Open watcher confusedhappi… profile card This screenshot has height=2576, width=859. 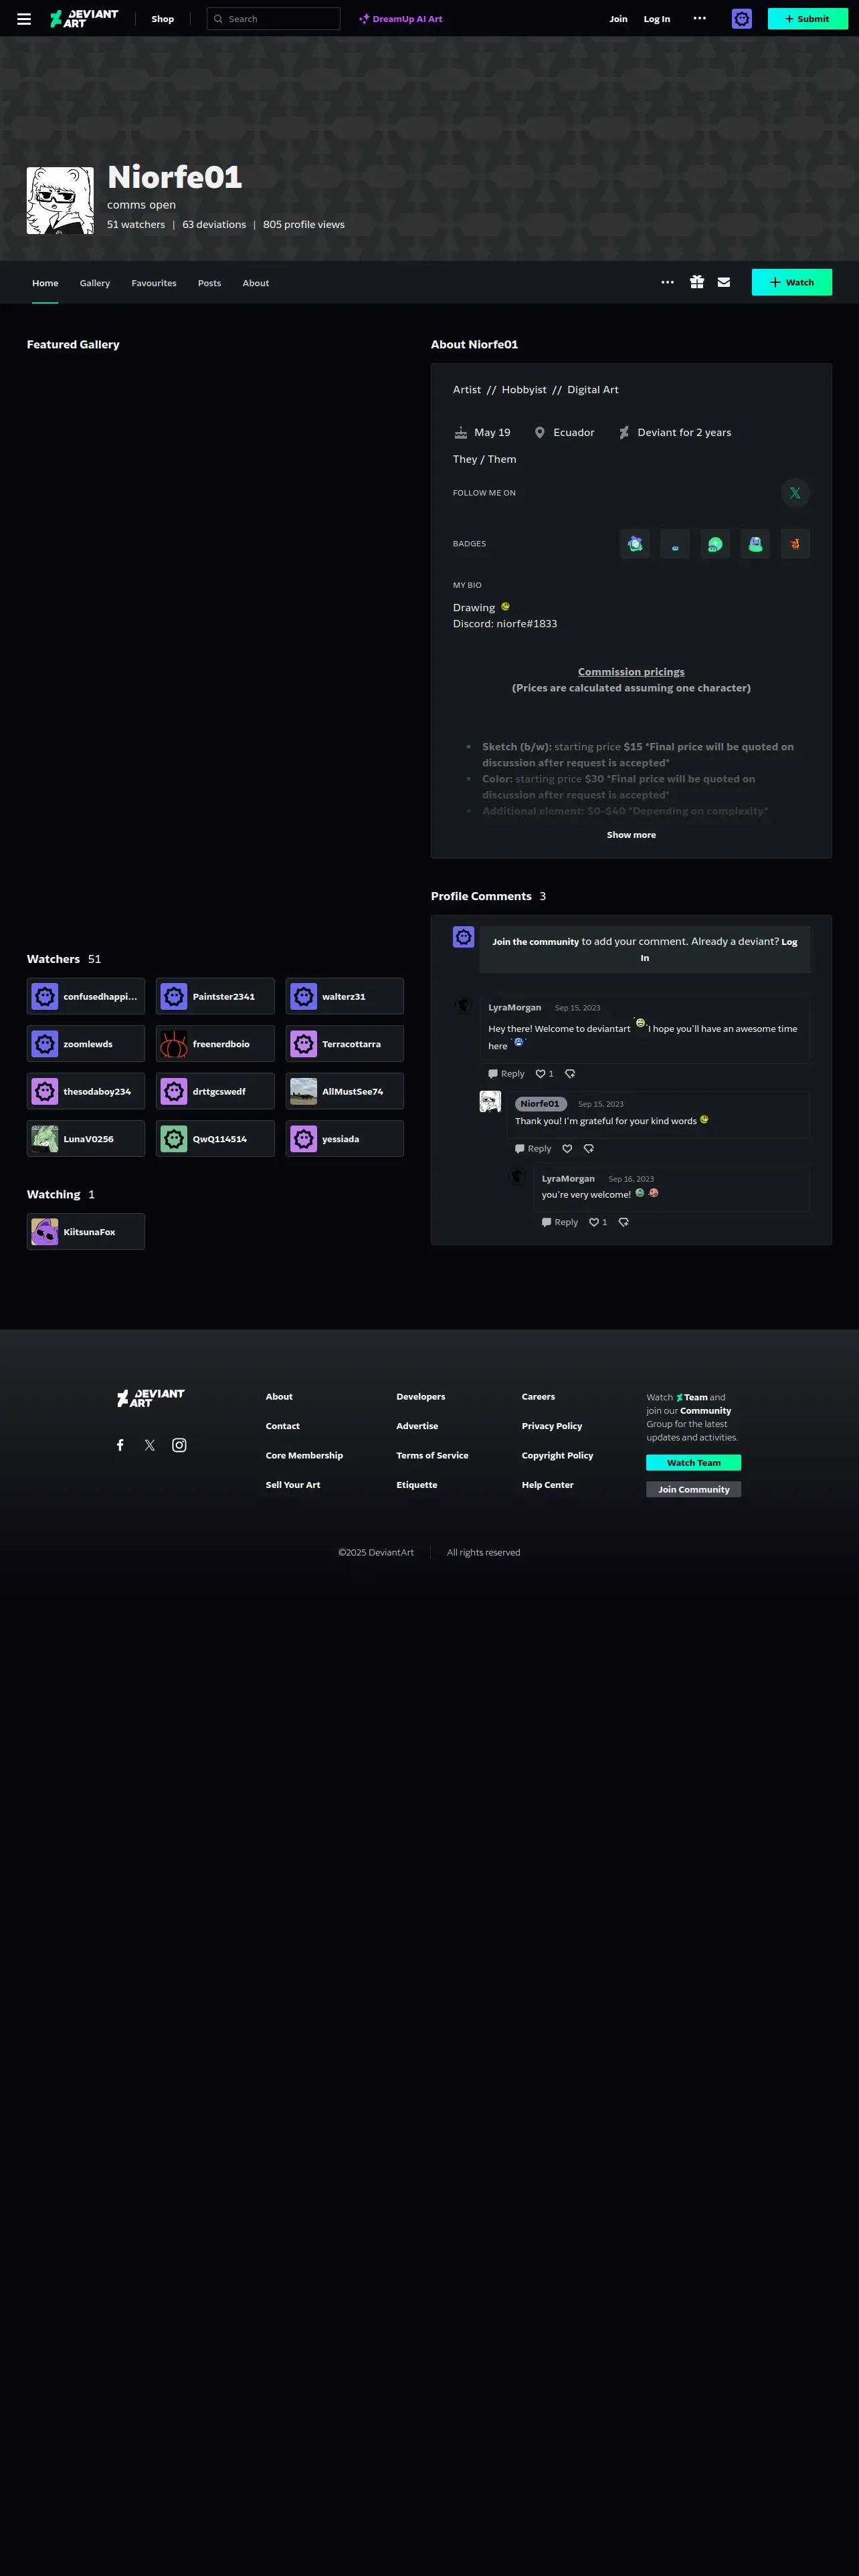click(x=86, y=996)
